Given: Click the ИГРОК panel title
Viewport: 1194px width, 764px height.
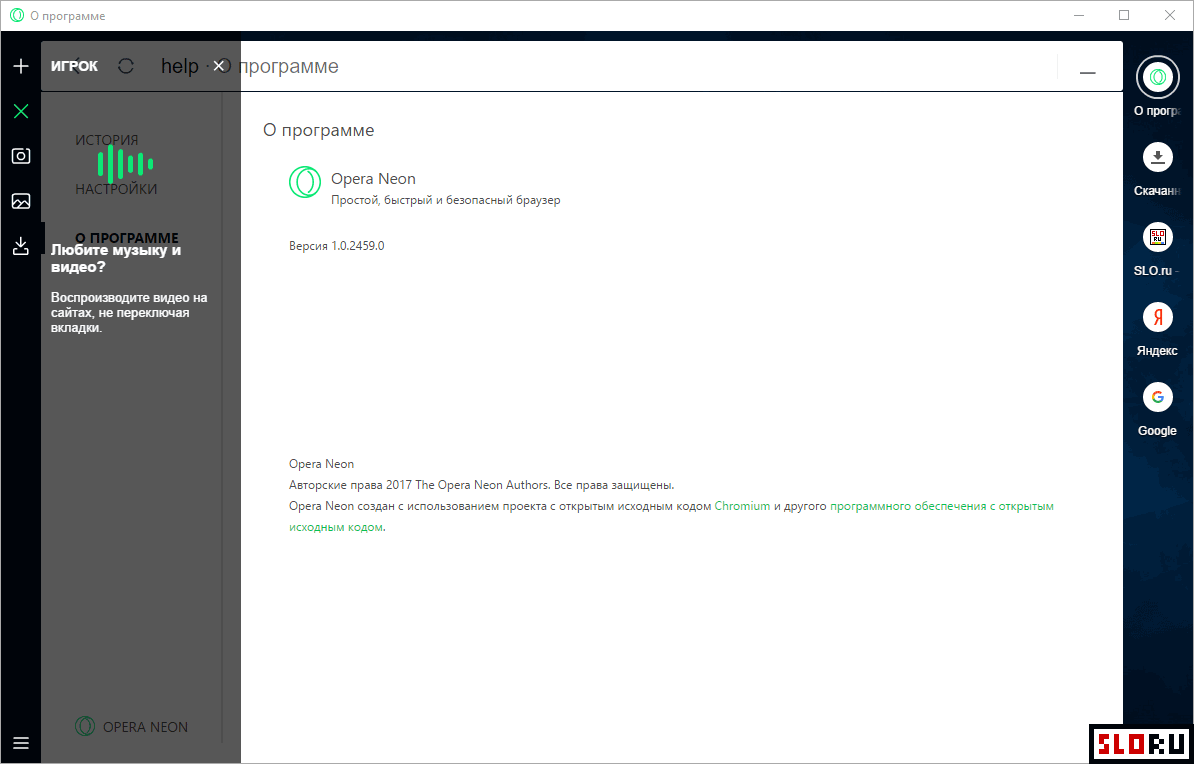Looking at the screenshot, I should pos(75,66).
